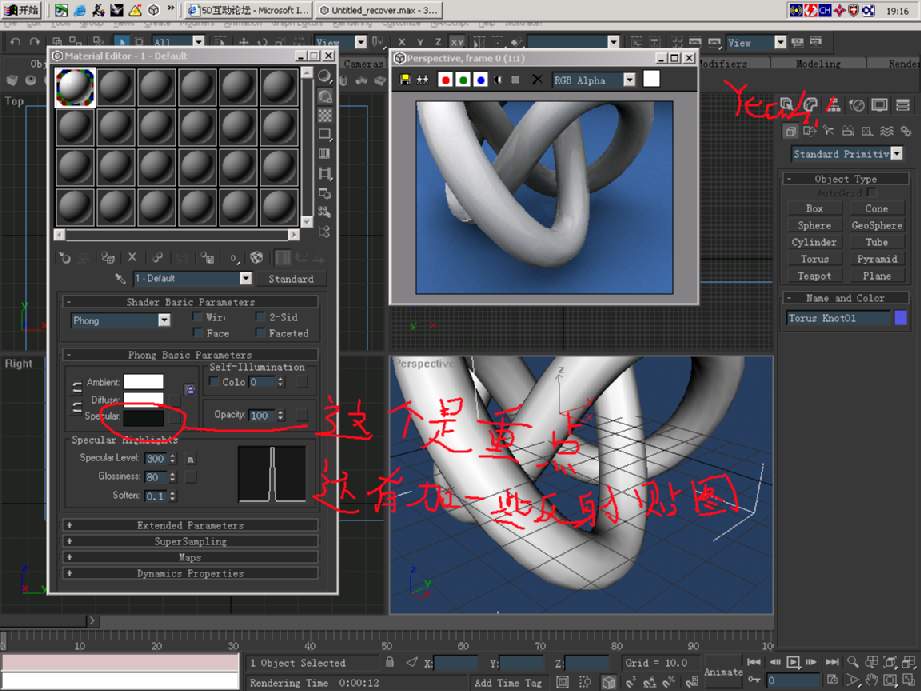Open the Motion command panel tab
The width and height of the screenshot is (921, 691).
tap(857, 105)
